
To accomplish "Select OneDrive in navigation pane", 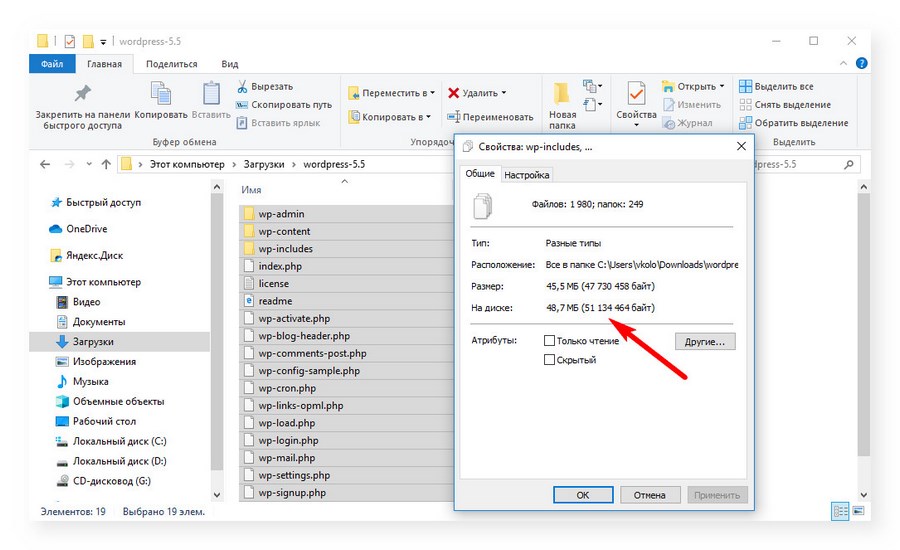I will coord(87,228).
